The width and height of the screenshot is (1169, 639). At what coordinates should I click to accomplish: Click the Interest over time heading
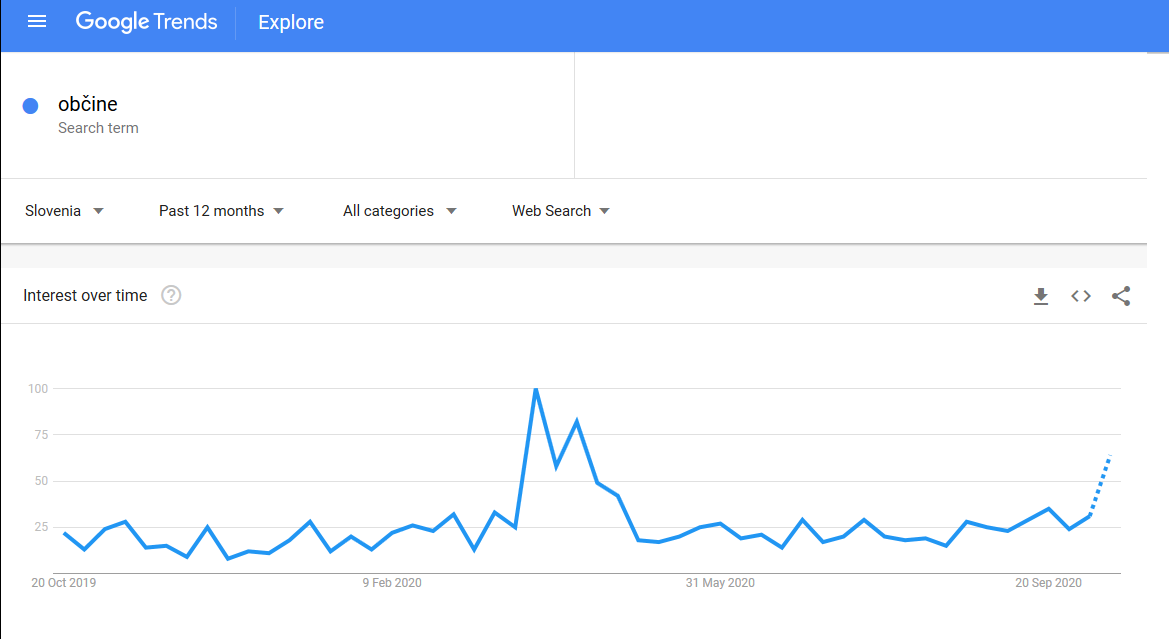pyautogui.click(x=85, y=295)
